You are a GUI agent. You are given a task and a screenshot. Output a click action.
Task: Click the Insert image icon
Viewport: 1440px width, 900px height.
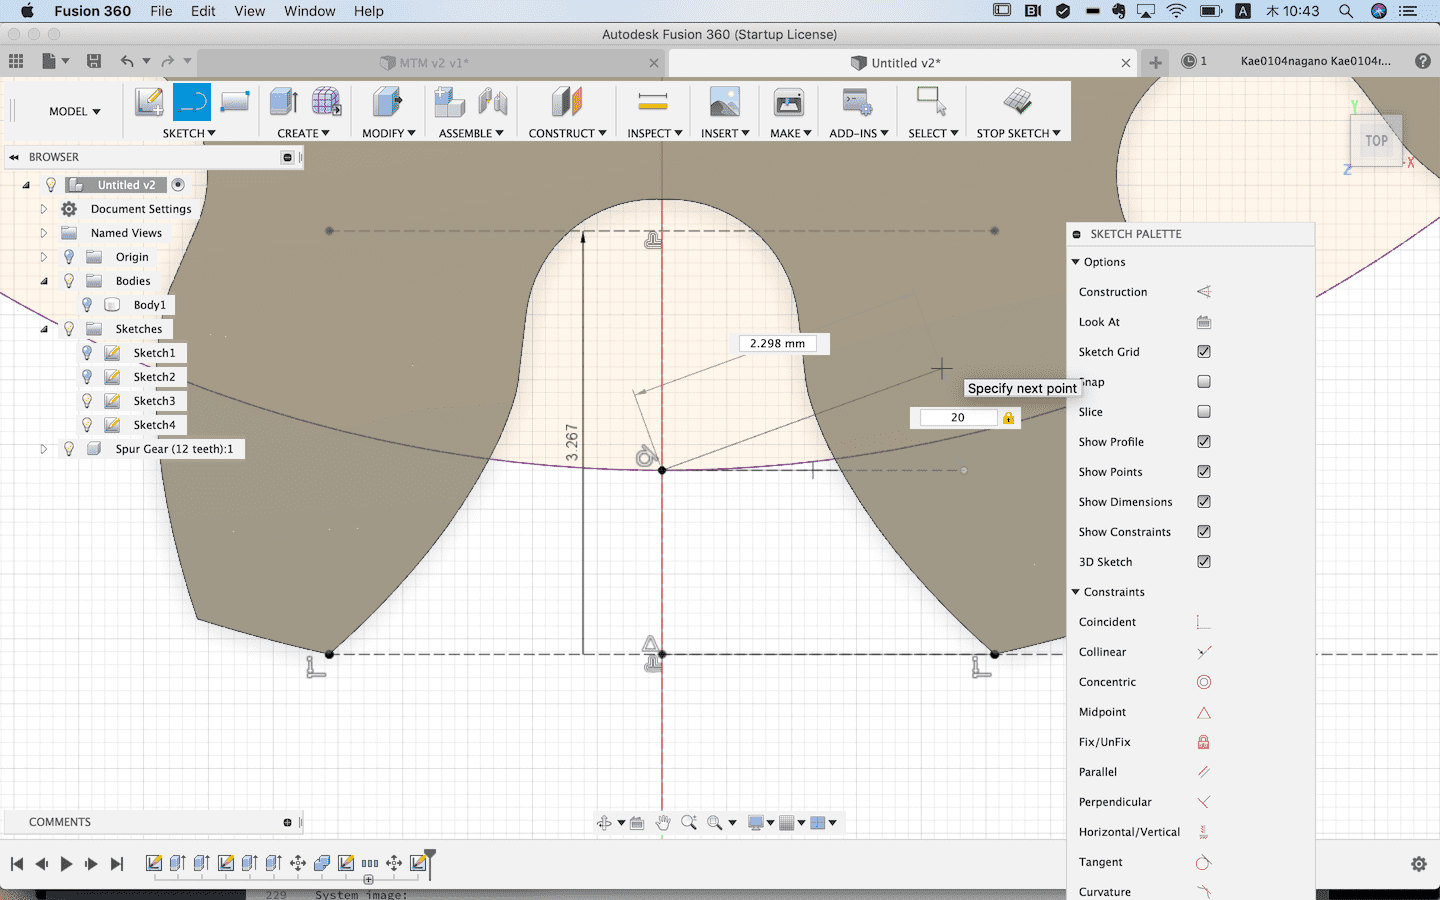pos(724,102)
